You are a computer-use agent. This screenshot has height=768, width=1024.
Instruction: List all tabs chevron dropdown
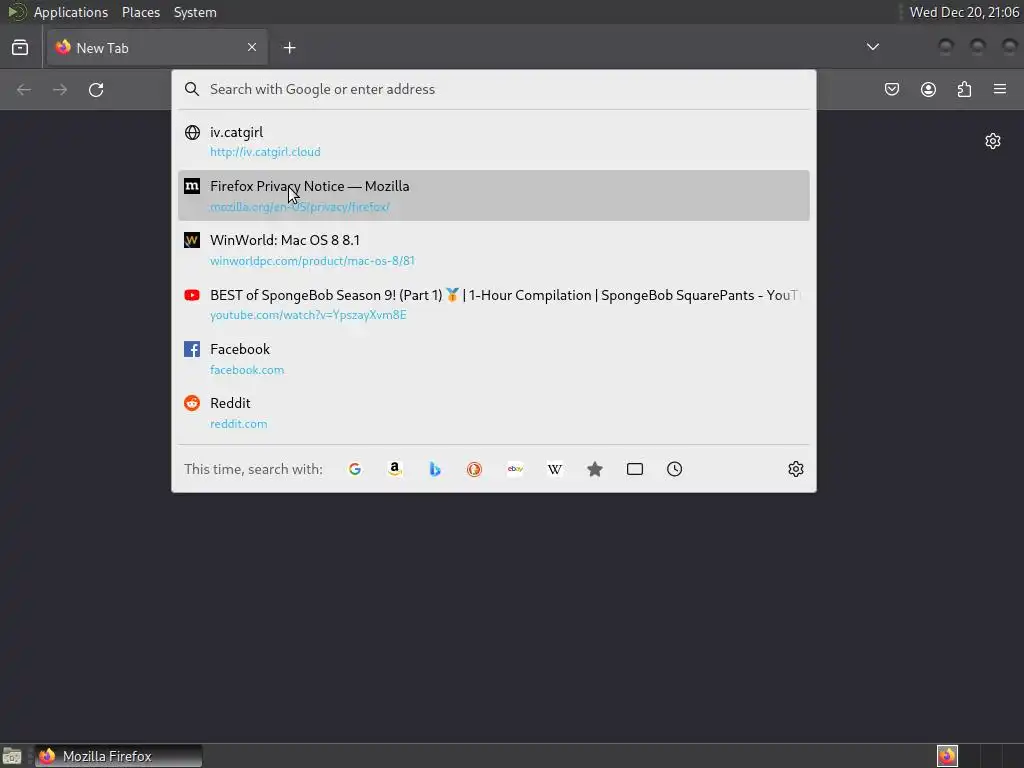click(872, 47)
